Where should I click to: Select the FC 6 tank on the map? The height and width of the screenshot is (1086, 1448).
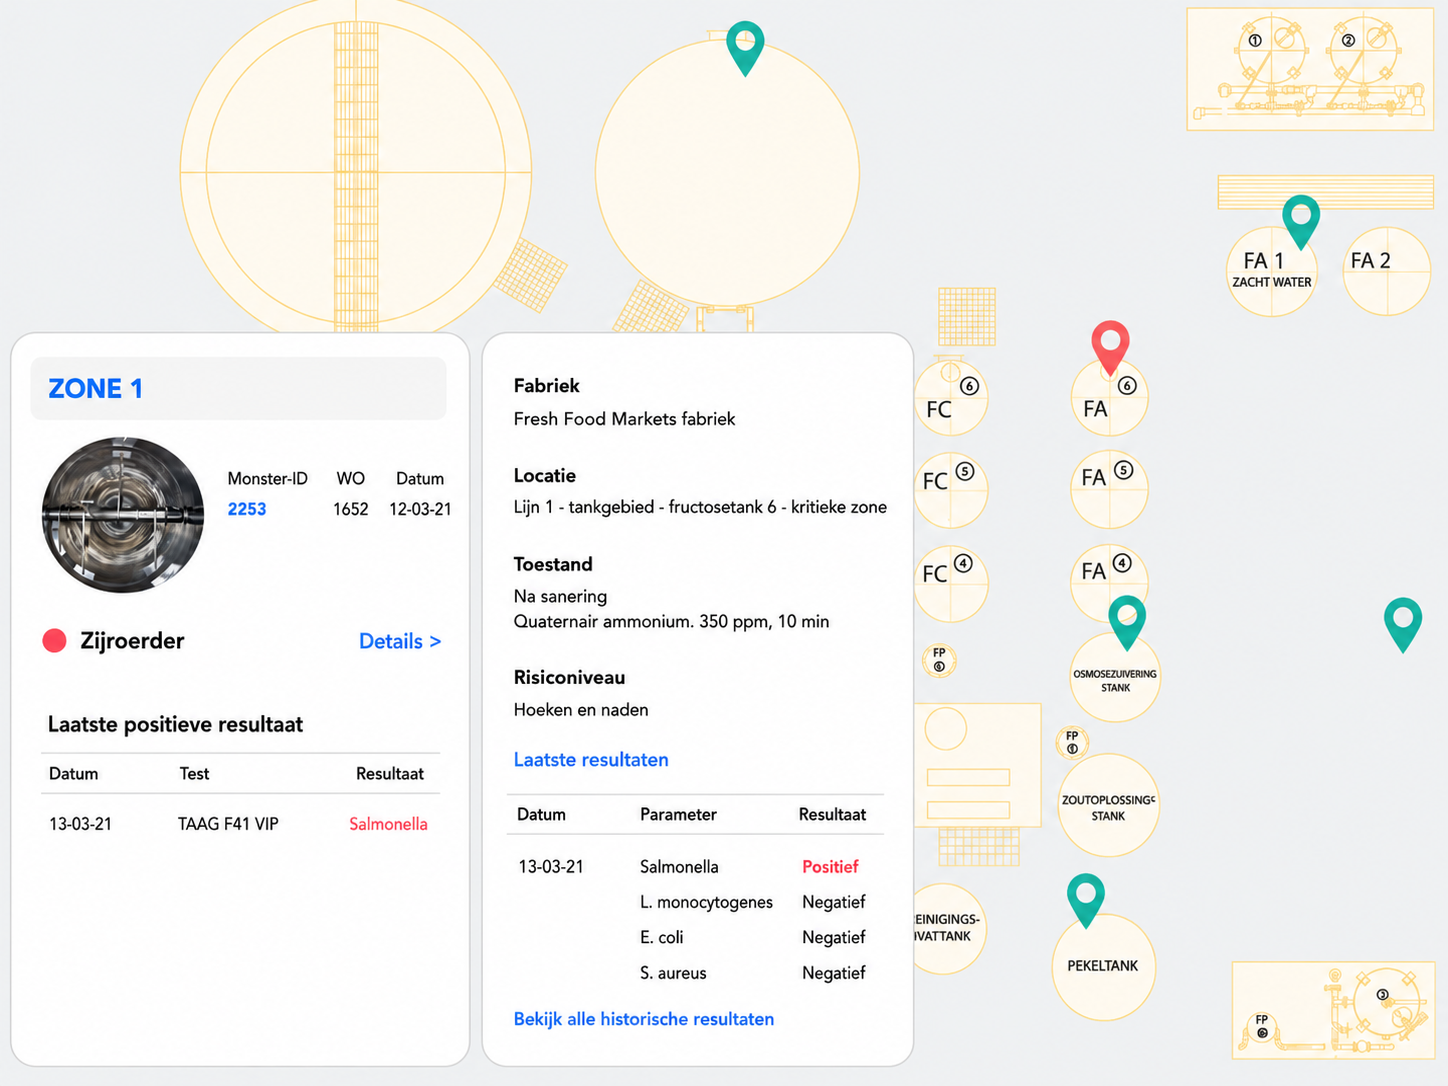[x=951, y=398]
